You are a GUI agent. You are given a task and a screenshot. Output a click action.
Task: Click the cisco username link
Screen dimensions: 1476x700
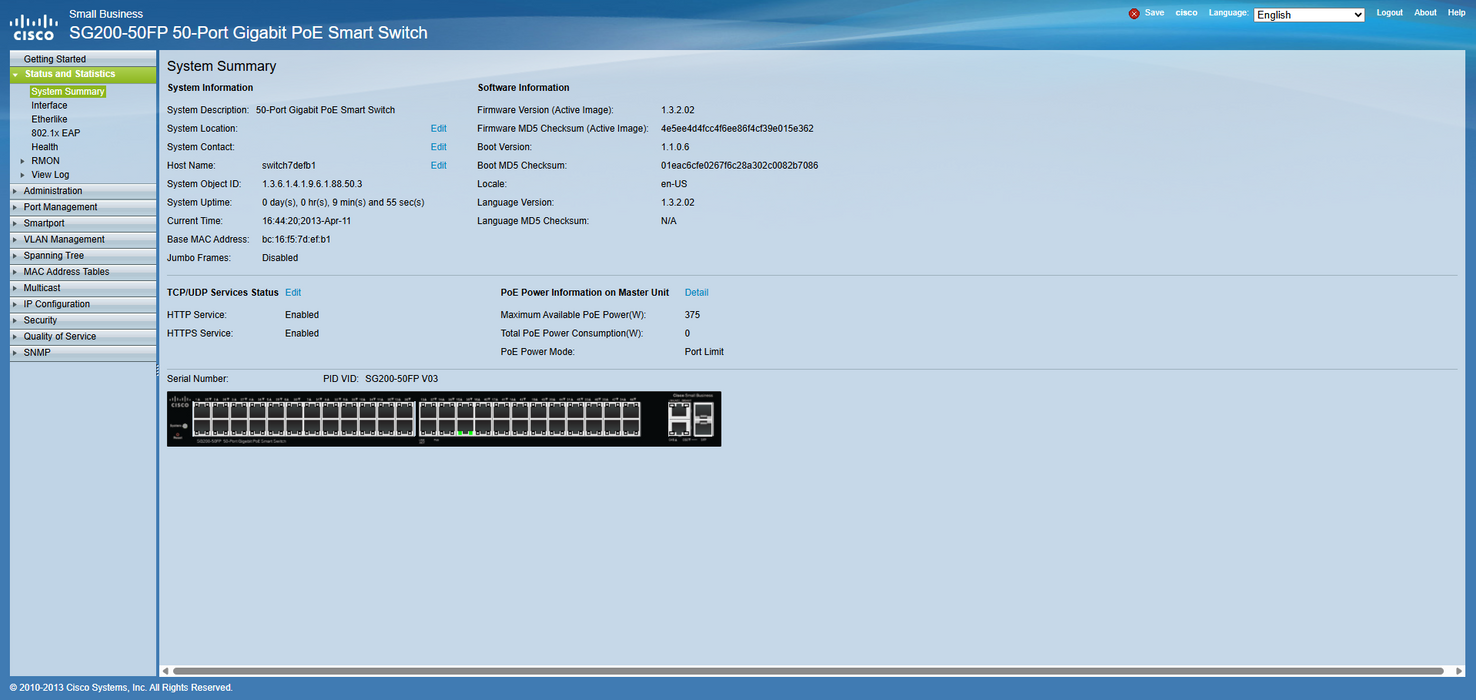(1186, 13)
